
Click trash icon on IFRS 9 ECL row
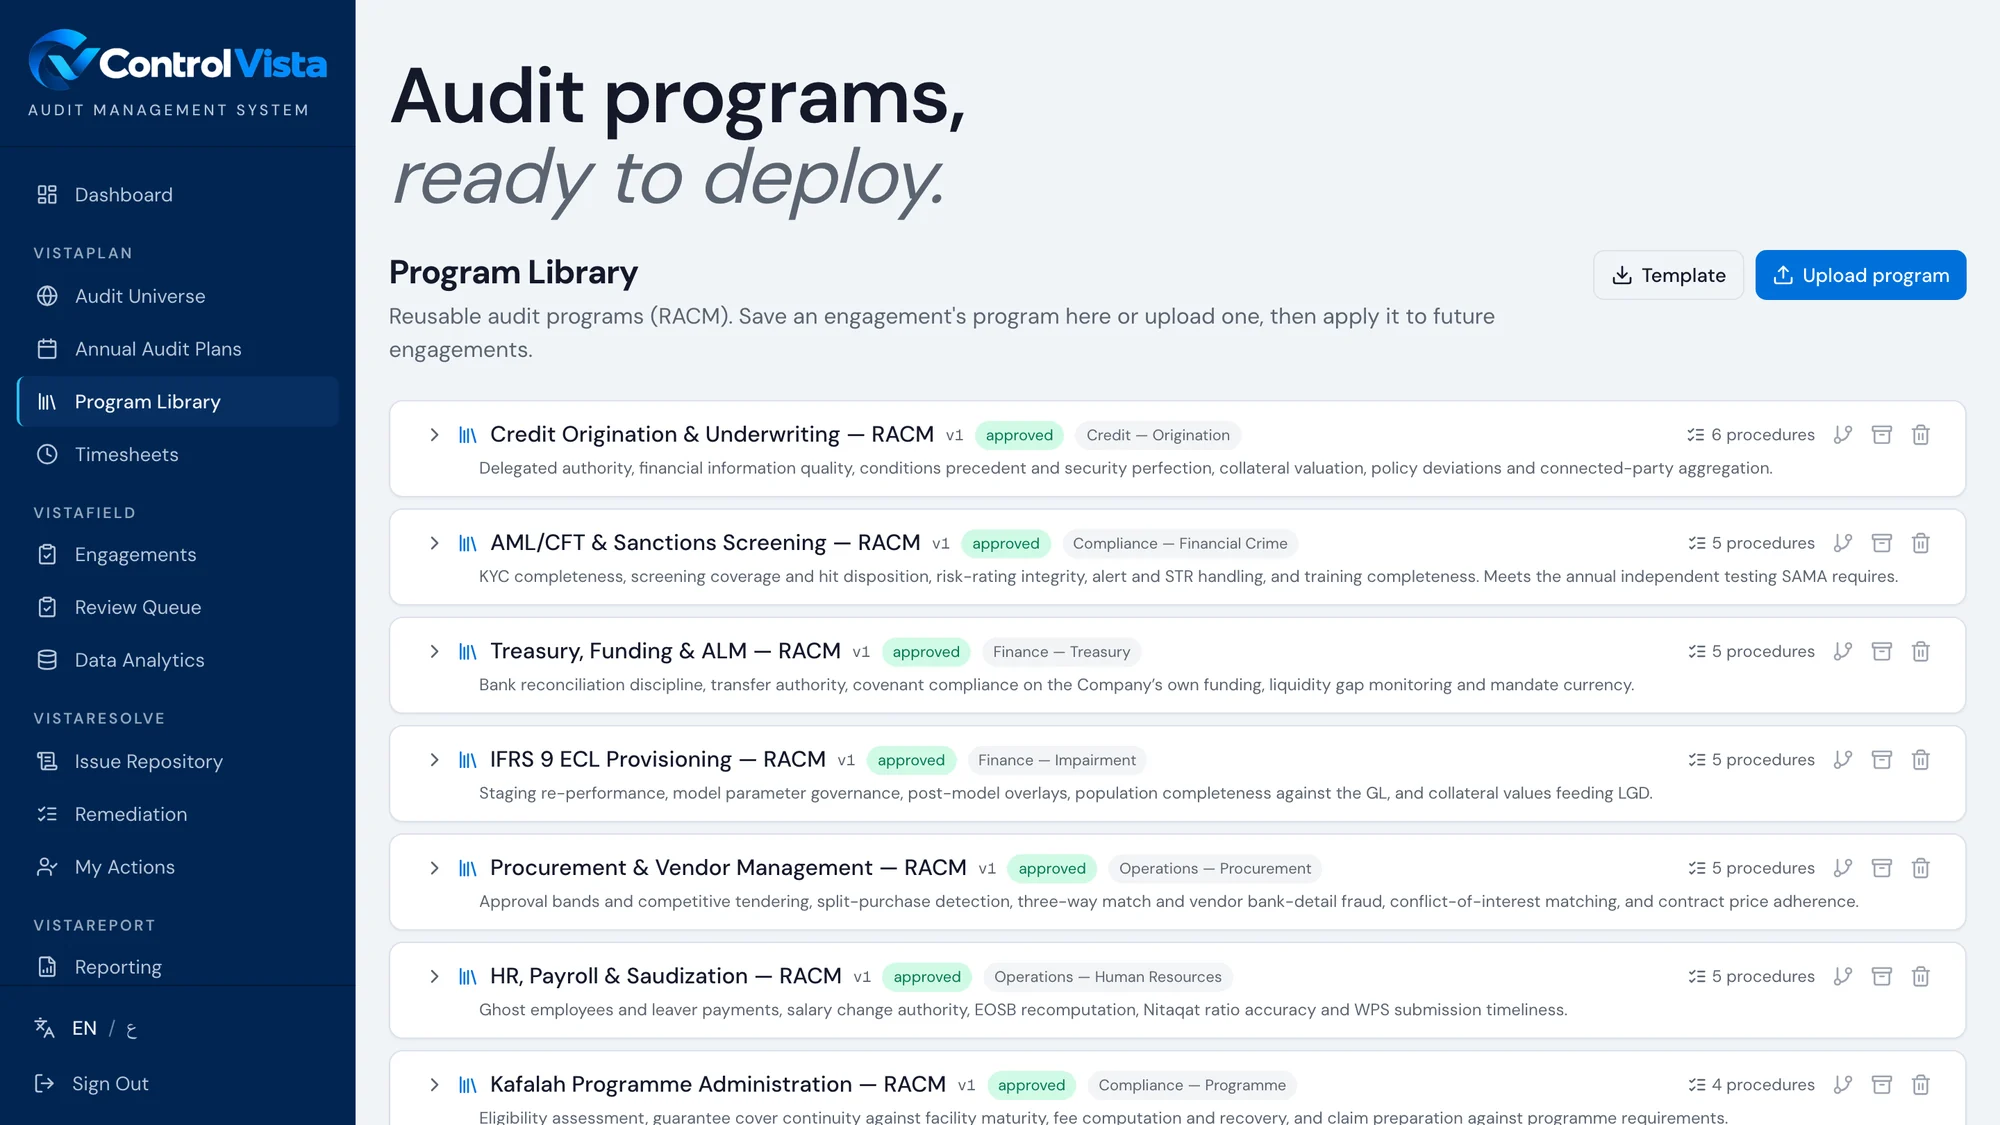(x=1921, y=760)
